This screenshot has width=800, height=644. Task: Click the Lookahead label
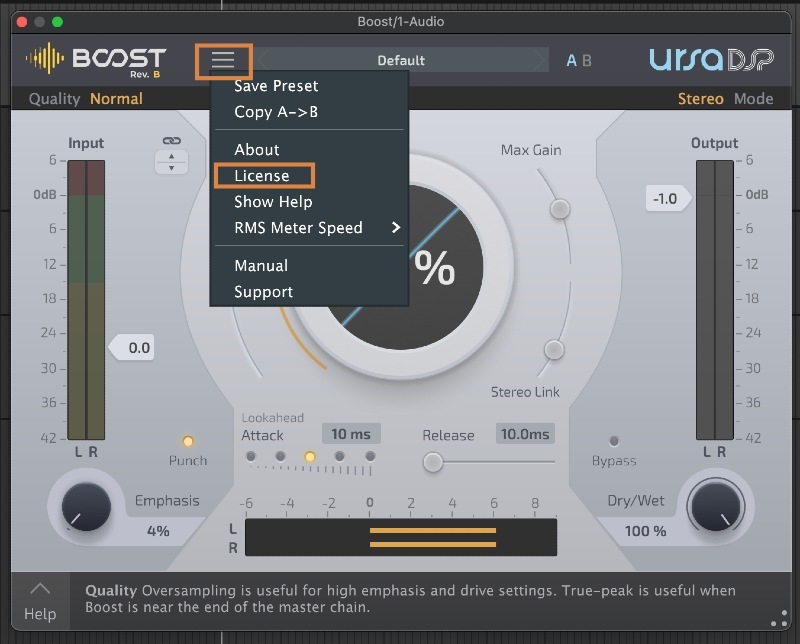pos(272,418)
